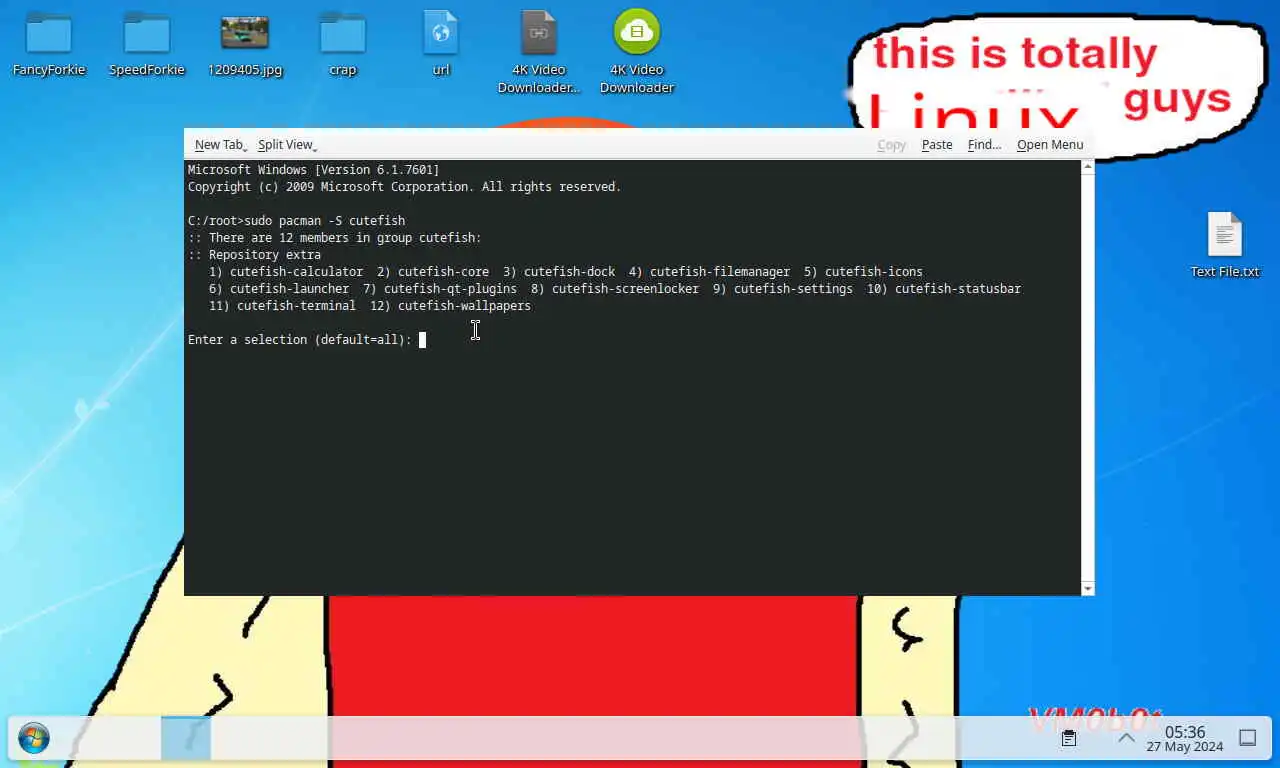Image resolution: width=1280 pixels, height=768 pixels.
Task: Select the Text File.txt desktop icon
Action: coord(1224,245)
